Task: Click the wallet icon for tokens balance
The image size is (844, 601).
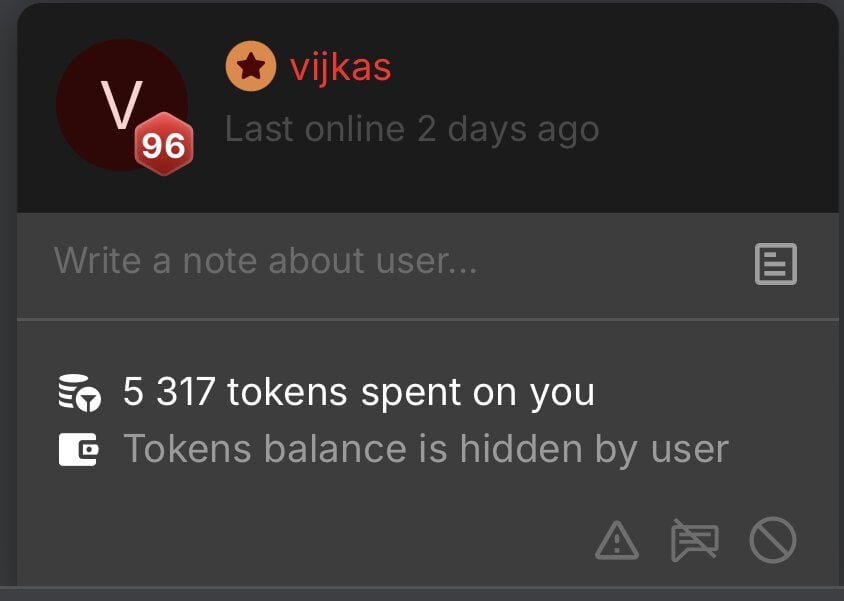Action: coord(79,449)
